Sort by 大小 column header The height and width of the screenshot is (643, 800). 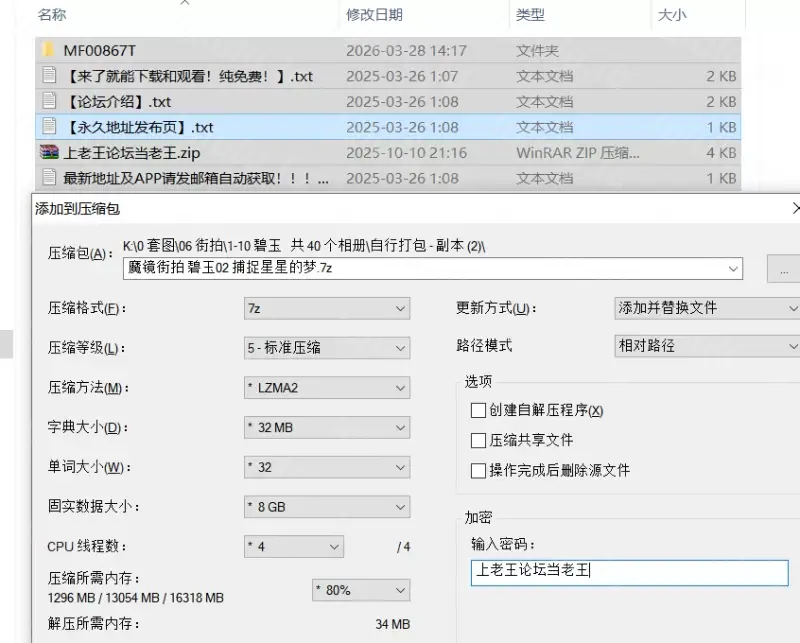click(x=672, y=15)
